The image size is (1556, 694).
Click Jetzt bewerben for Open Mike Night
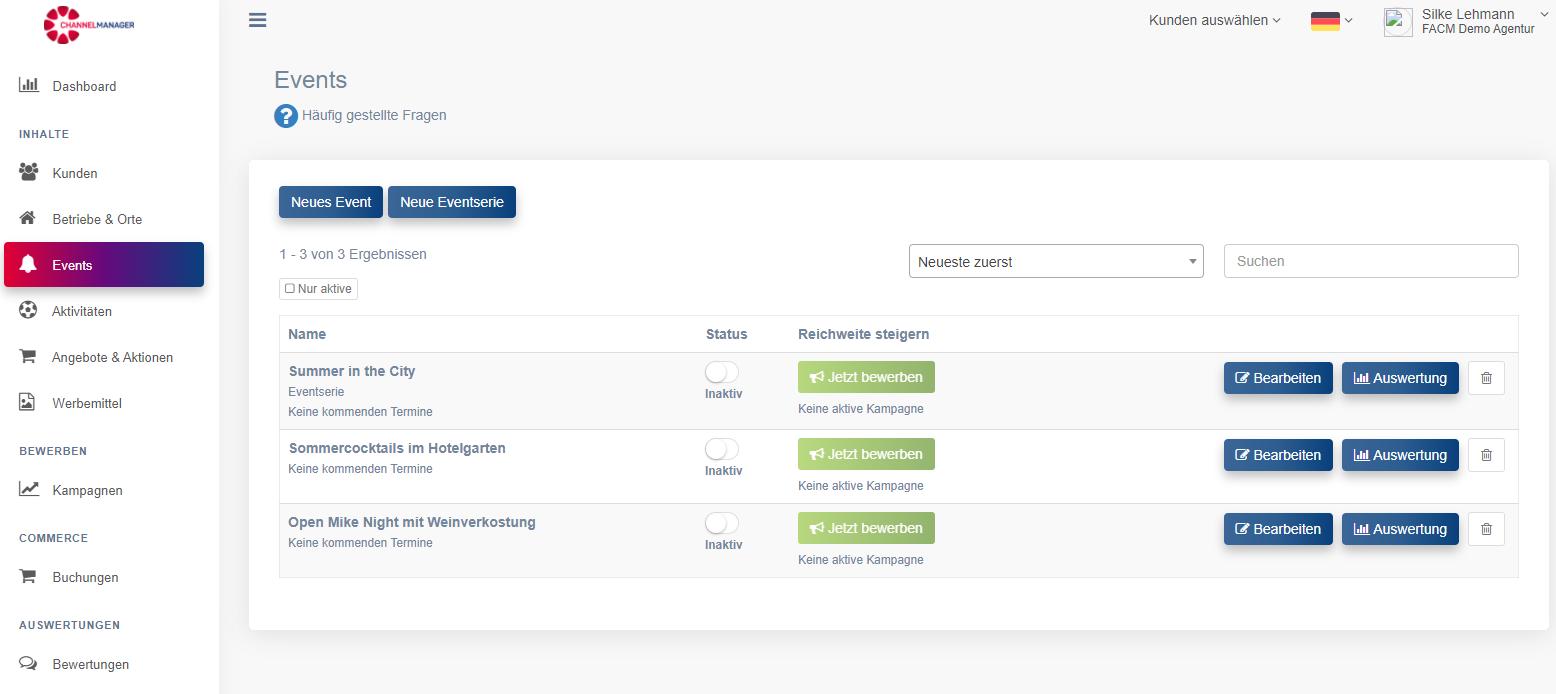[866, 528]
